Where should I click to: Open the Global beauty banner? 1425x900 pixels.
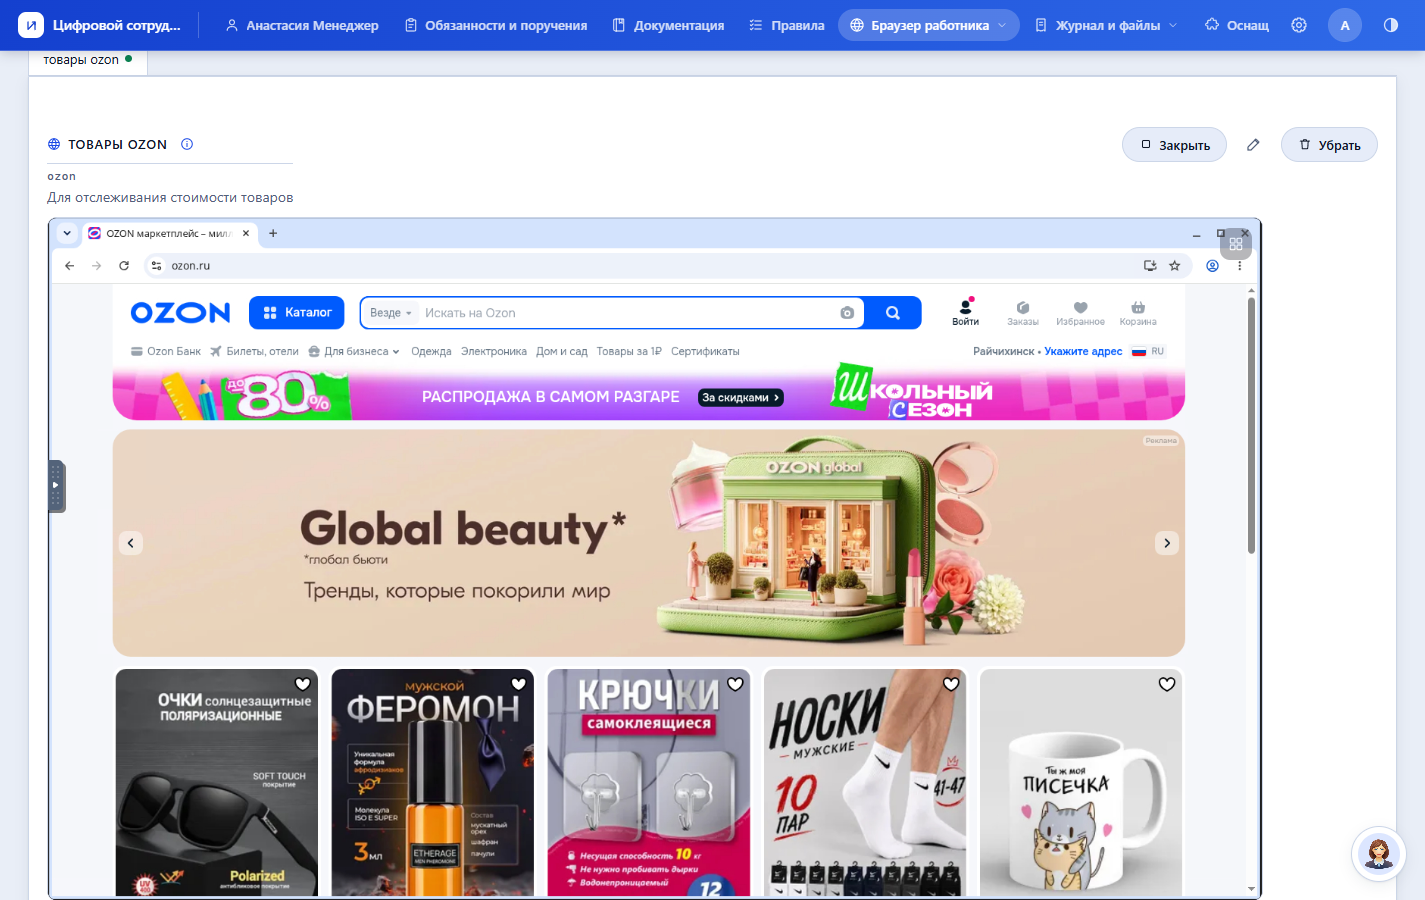point(649,543)
